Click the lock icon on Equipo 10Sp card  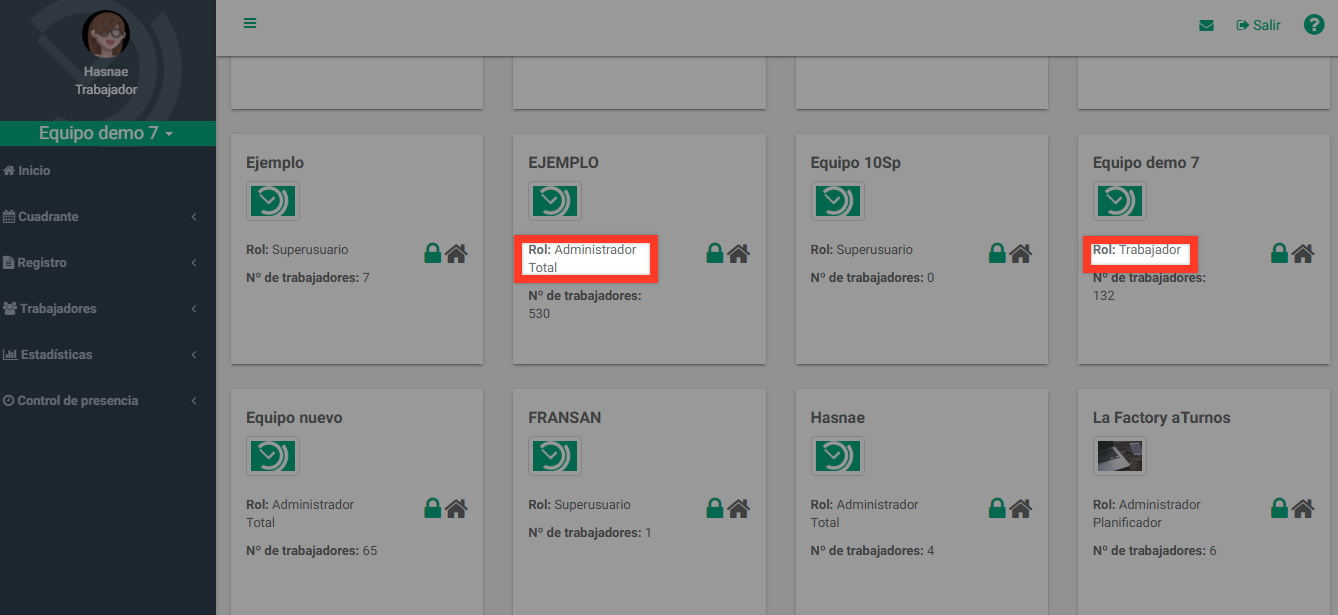pyautogui.click(x=997, y=253)
